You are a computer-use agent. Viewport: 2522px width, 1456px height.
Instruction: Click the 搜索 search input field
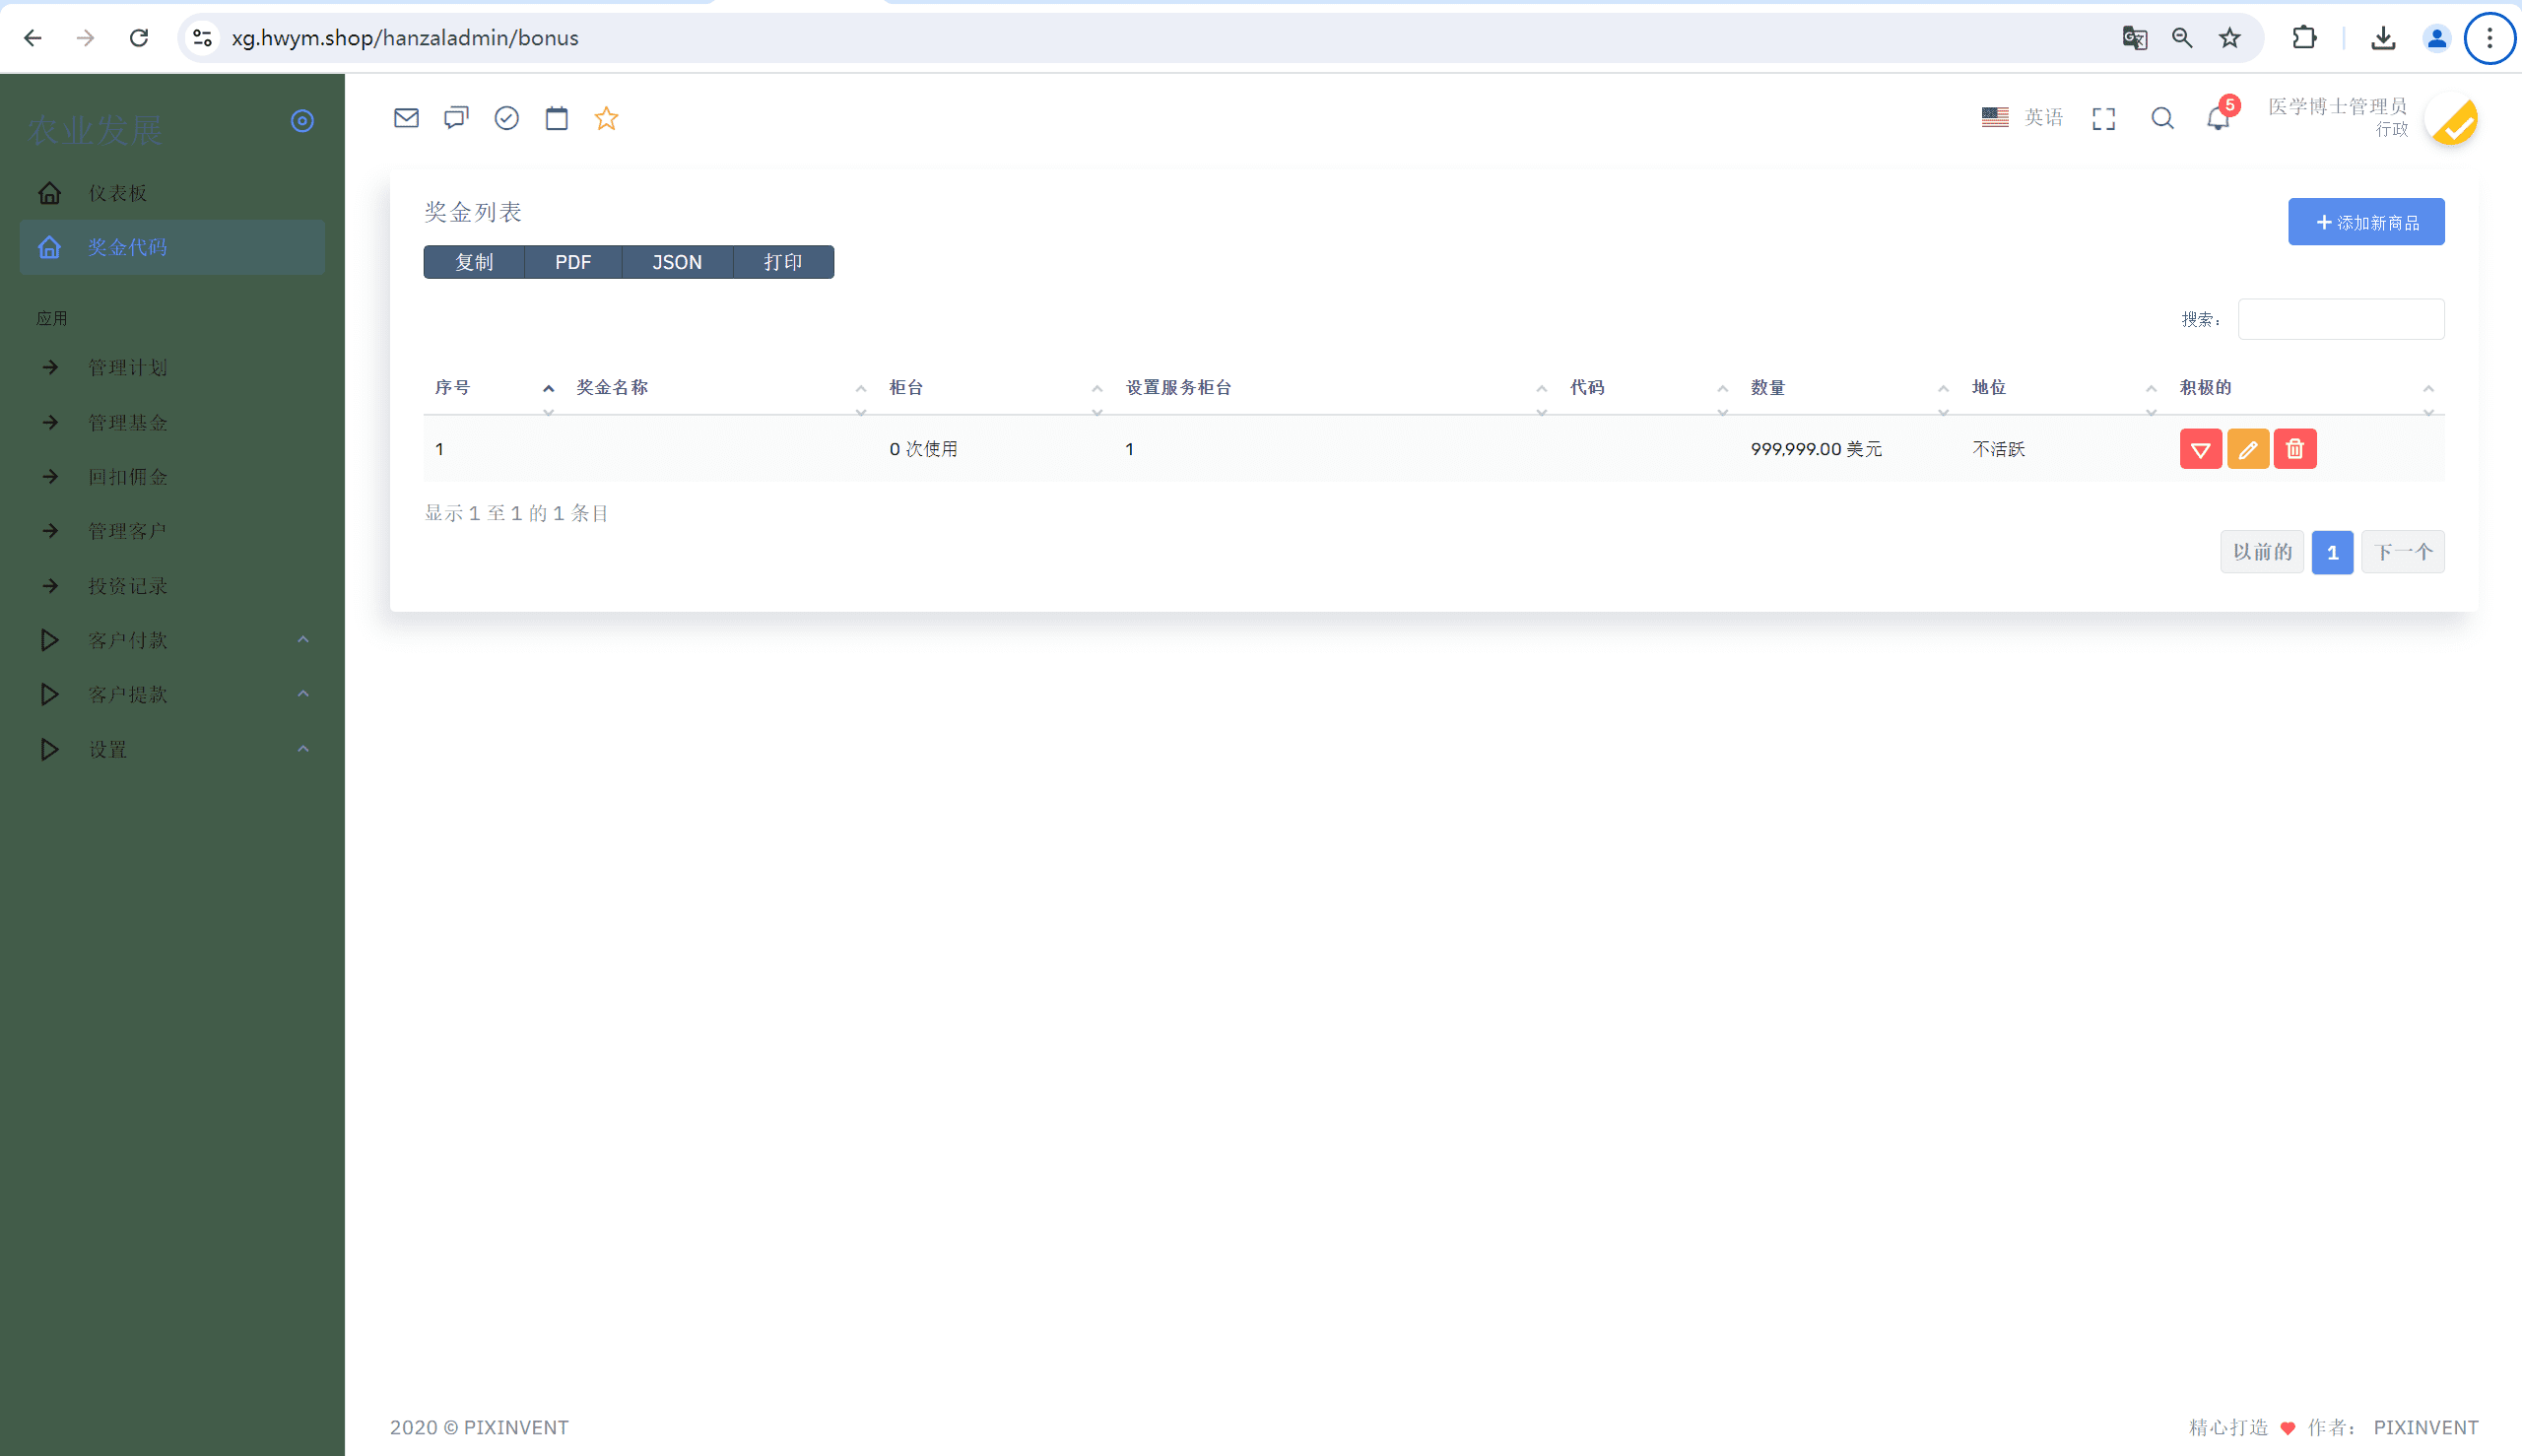(x=2340, y=319)
